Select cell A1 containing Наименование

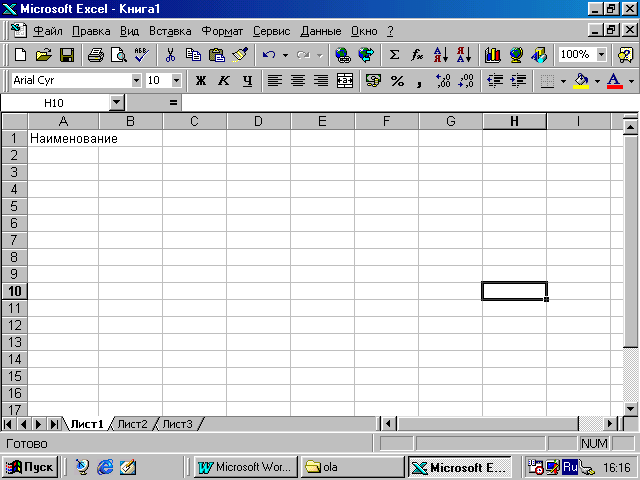[x=63, y=138]
